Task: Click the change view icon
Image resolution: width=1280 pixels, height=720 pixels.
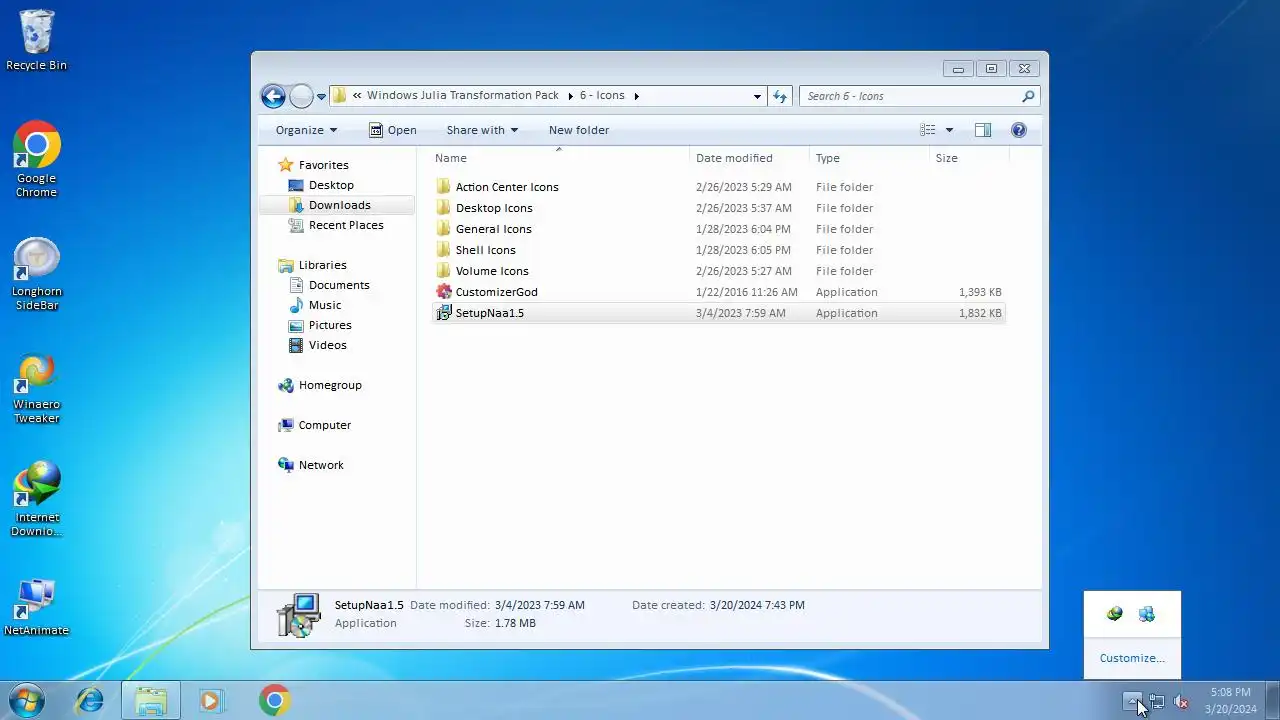Action: 928,130
